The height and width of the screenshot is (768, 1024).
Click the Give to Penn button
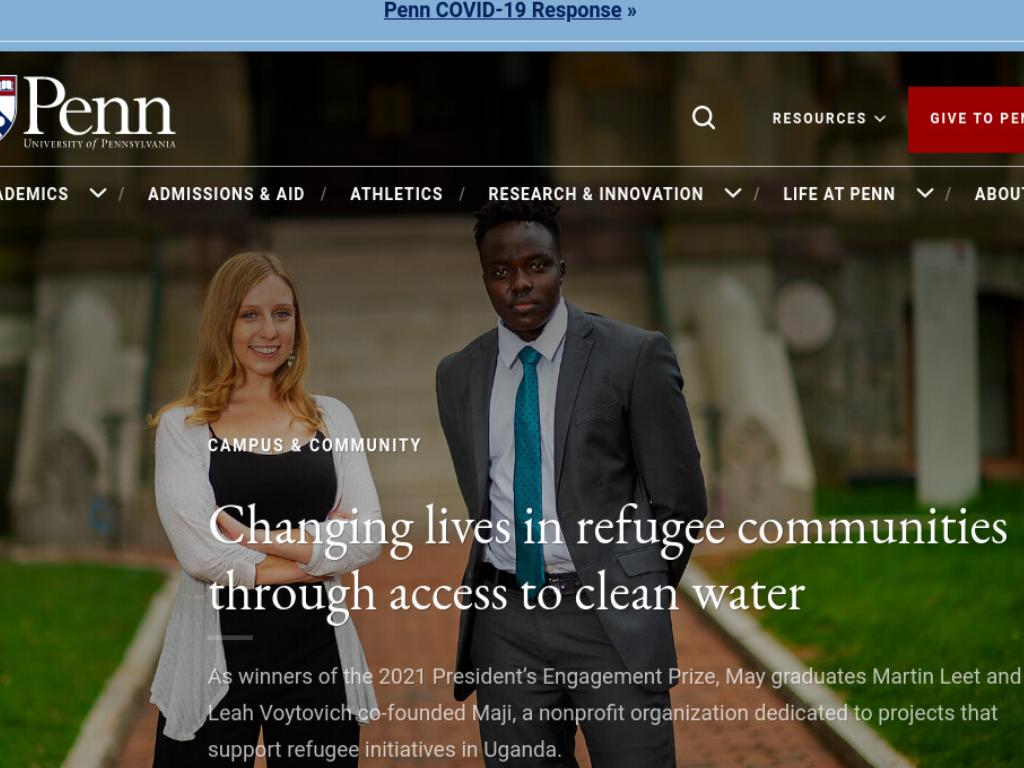(x=966, y=119)
